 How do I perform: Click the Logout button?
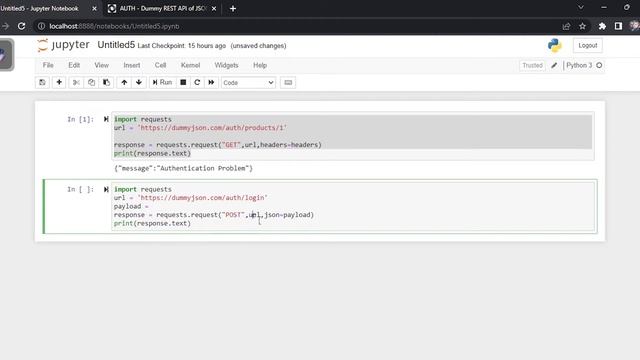coord(587,45)
